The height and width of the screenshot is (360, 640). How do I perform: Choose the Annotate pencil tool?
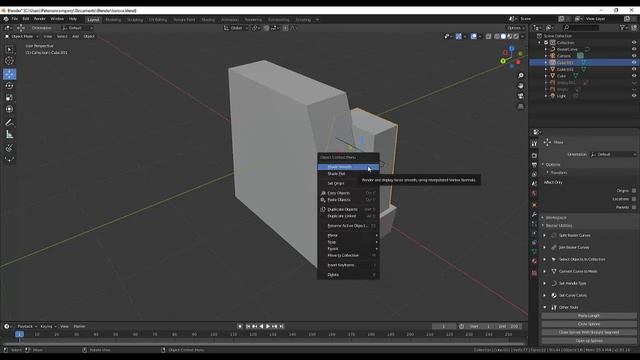coord(9,123)
